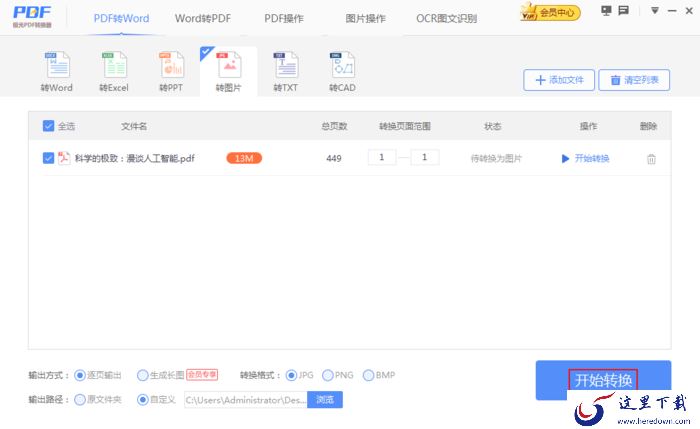Open the OCR图文识别 tab
This screenshot has width=700, height=429.
[x=446, y=18]
